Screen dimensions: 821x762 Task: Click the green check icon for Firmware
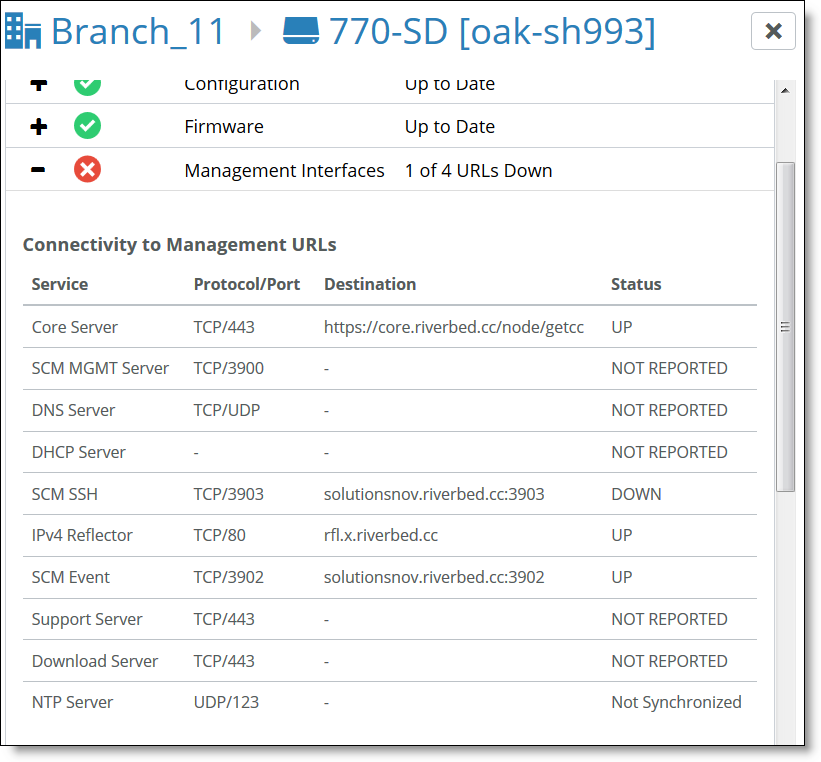[x=87, y=126]
